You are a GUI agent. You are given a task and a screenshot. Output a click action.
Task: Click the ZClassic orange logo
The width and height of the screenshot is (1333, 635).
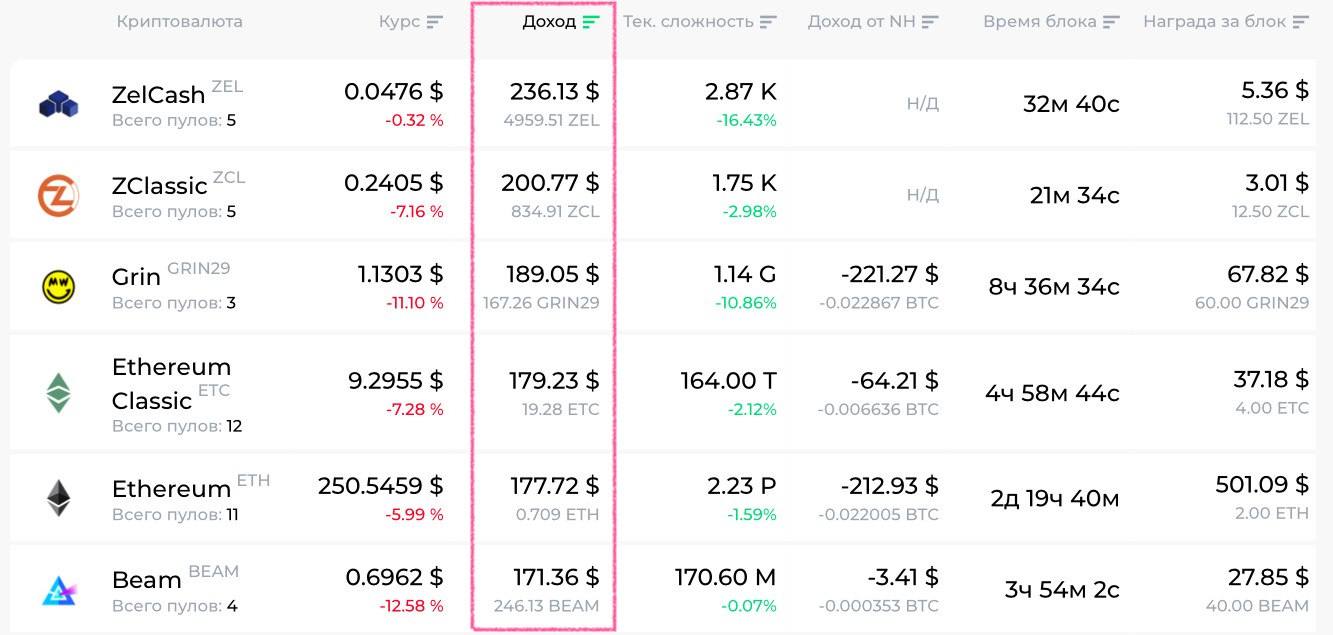(58, 195)
